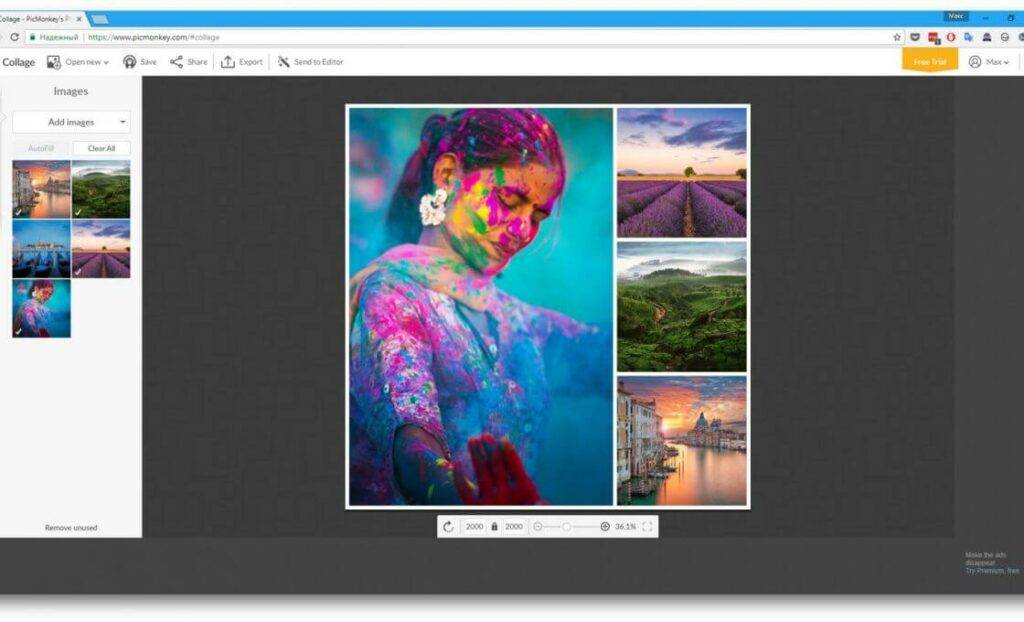This screenshot has width=1024, height=622.
Task: Click the Remove unused link
Action: 71,527
